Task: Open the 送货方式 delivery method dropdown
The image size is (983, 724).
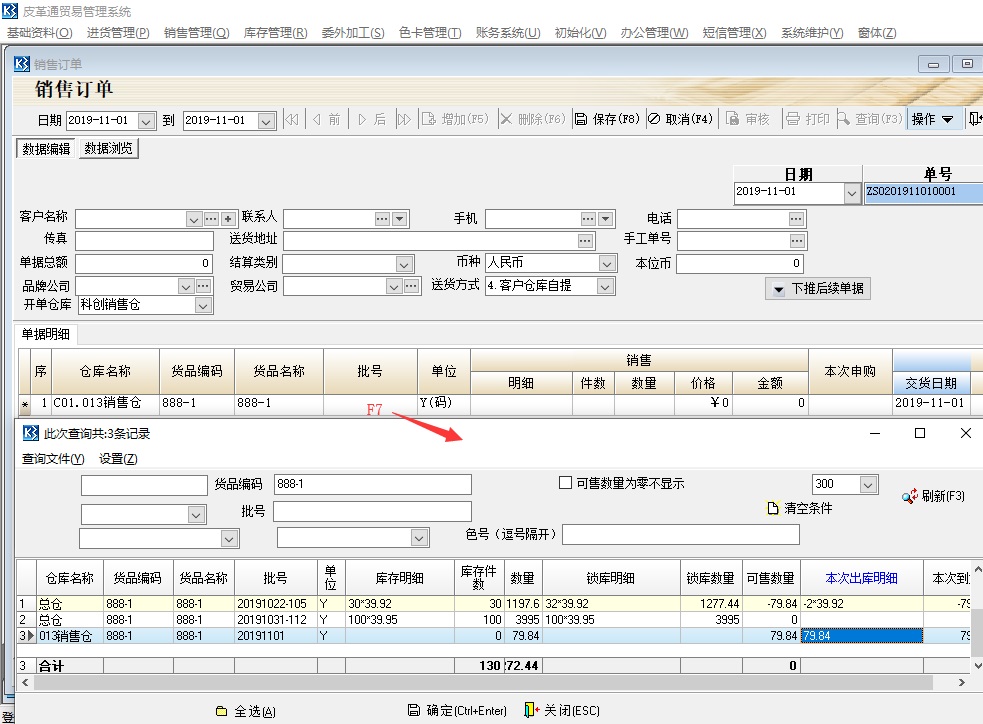Action: click(x=604, y=286)
